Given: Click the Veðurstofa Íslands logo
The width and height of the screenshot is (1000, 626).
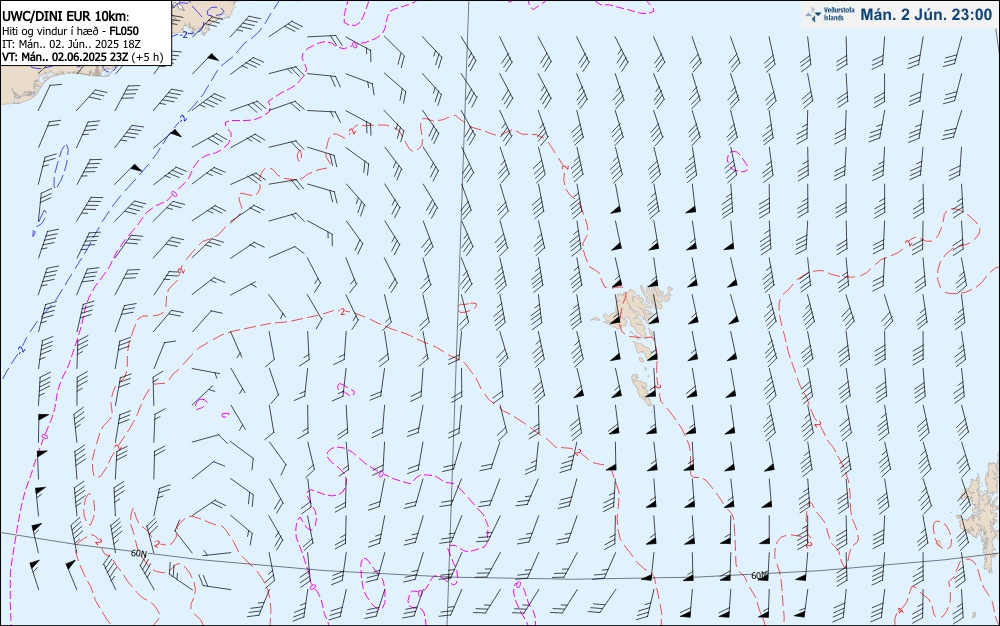Looking at the screenshot, I should pyautogui.click(x=829, y=14).
